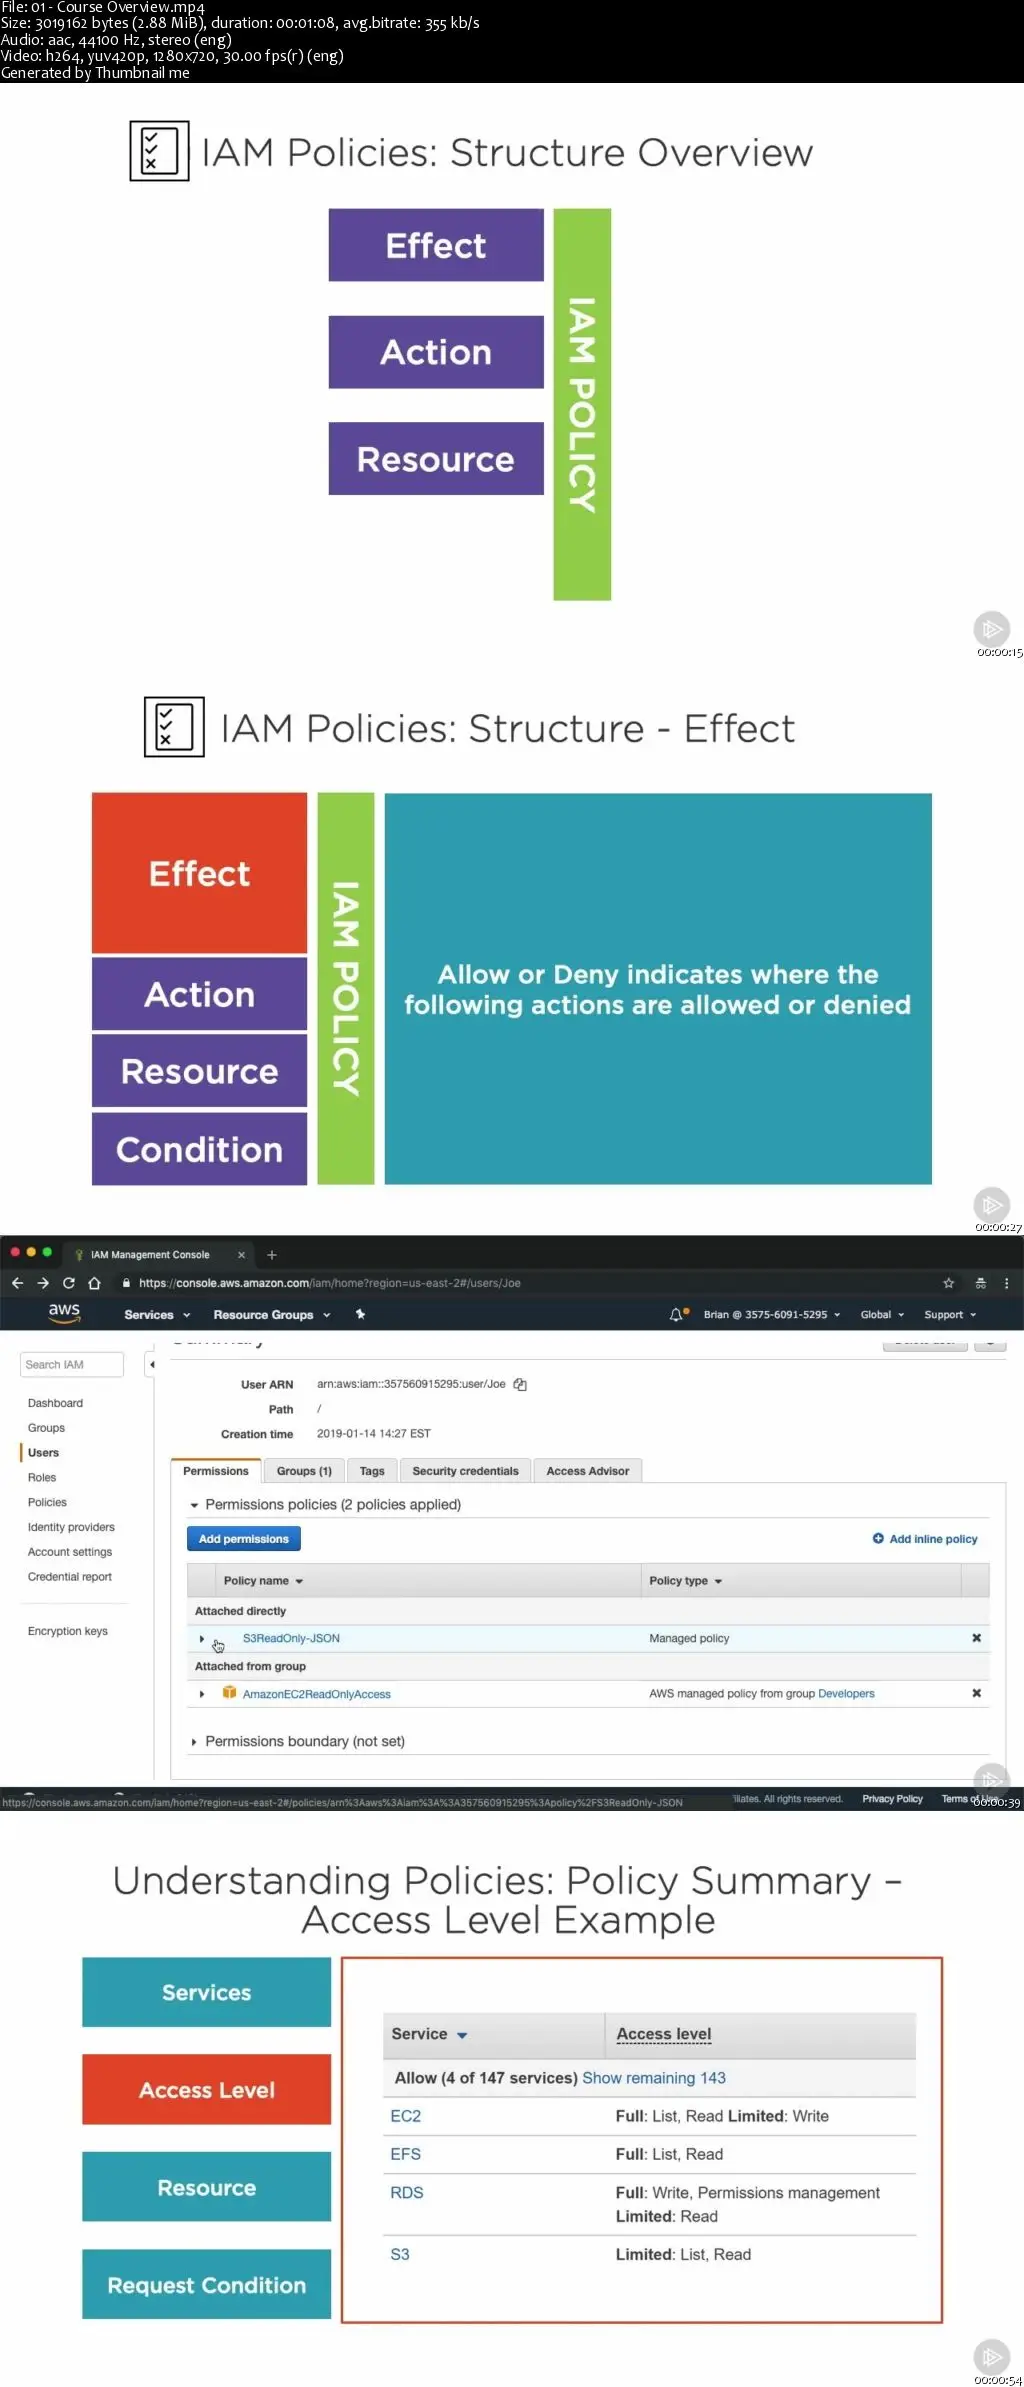Click the site lock icon in address bar

(x=126, y=1283)
